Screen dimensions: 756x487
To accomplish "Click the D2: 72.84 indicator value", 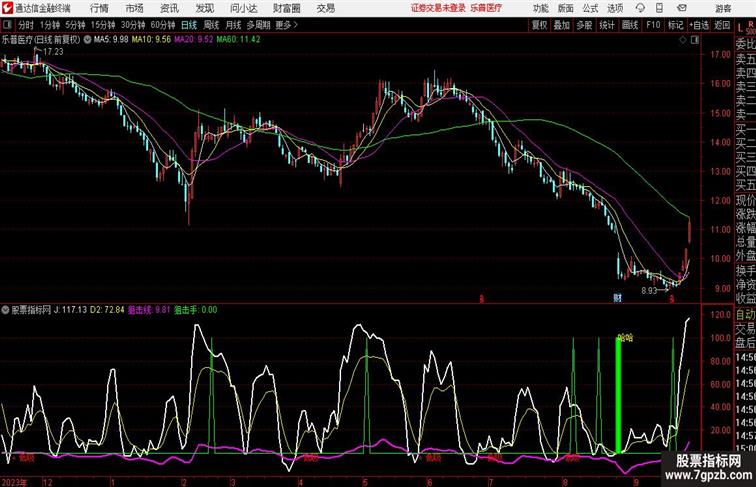I will click(107, 310).
